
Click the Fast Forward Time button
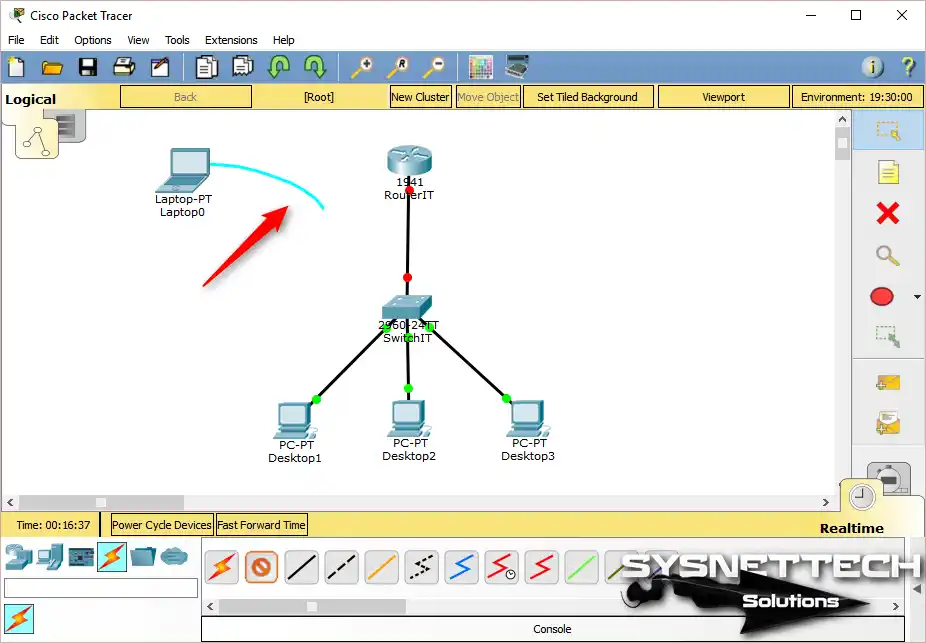pyautogui.click(x=261, y=524)
